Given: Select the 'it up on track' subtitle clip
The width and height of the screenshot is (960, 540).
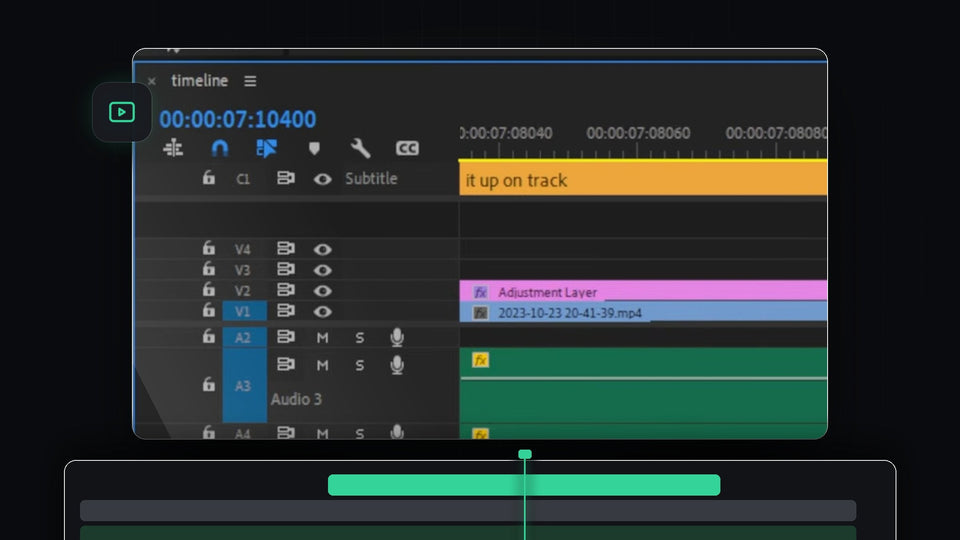Looking at the screenshot, I should 643,179.
